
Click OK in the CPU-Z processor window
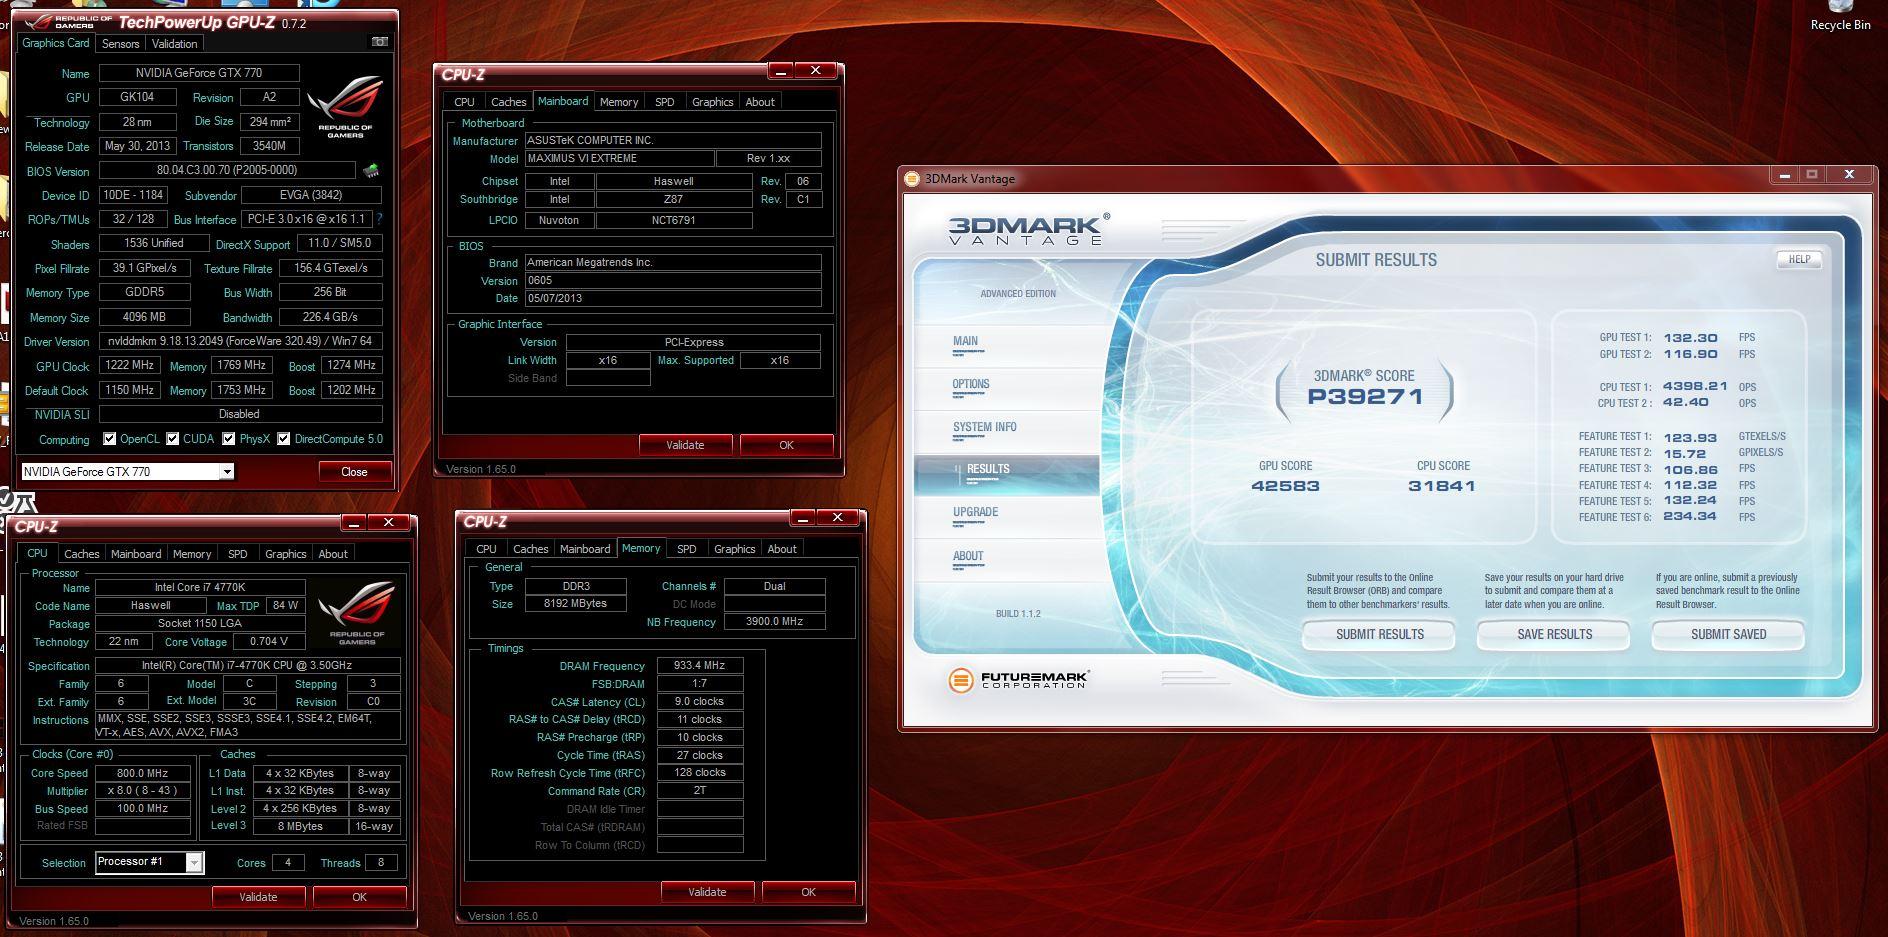[359, 897]
